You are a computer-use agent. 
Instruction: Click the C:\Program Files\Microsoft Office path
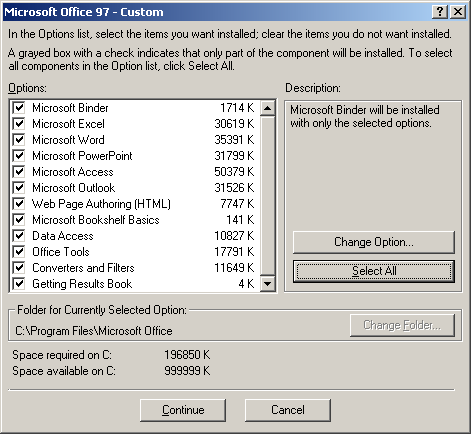pyautogui.click(x=94, y=331)
